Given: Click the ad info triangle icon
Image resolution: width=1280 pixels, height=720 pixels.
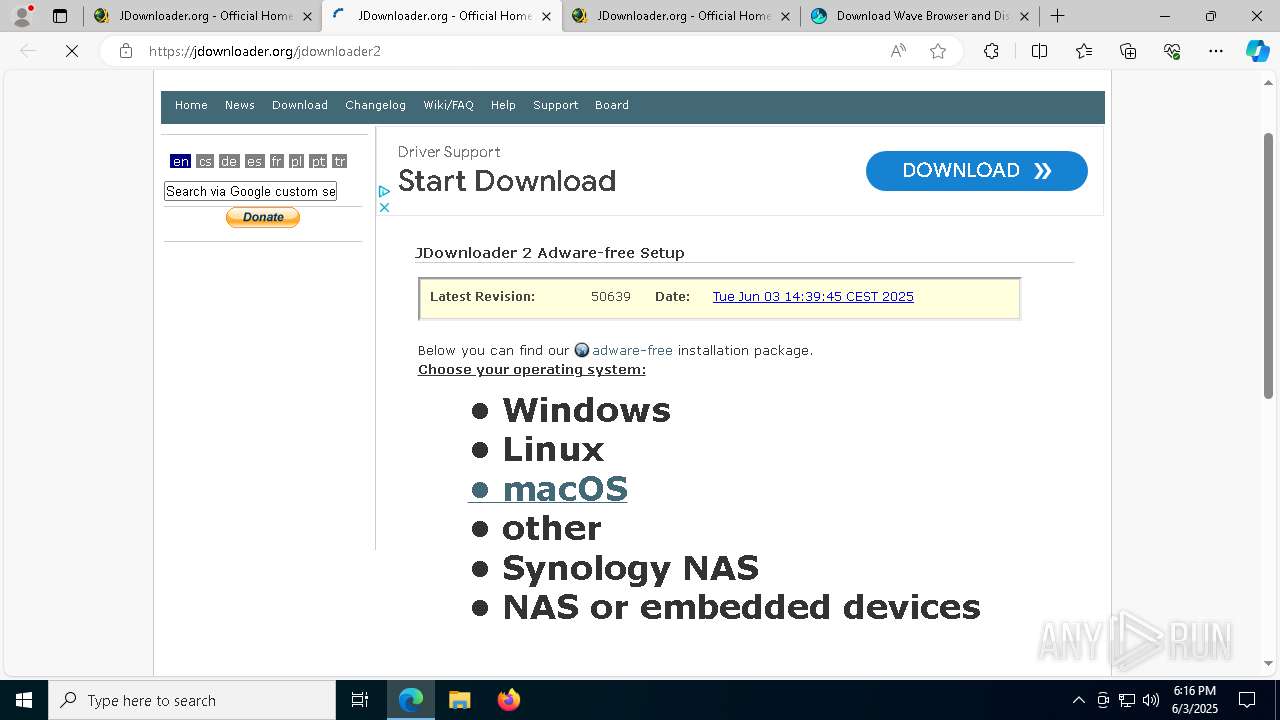Looking at the screenshot, I should click(384, 191).
